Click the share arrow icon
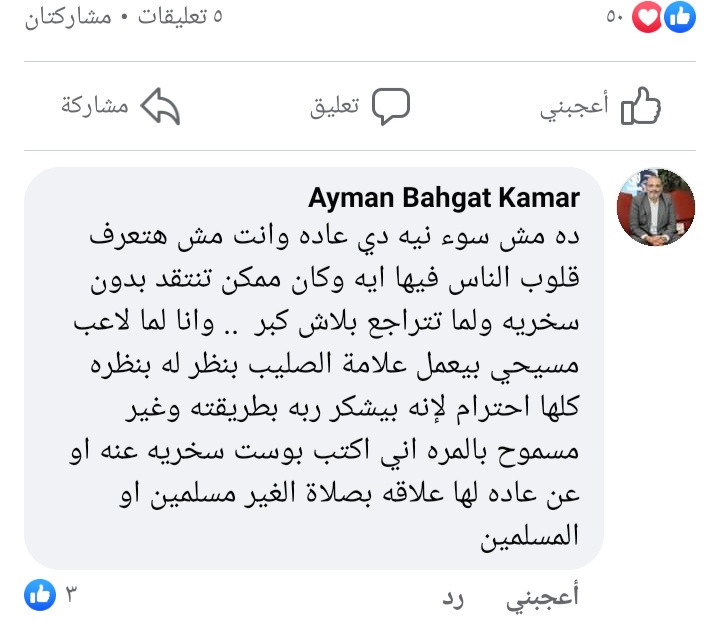 tap(160, 106)
